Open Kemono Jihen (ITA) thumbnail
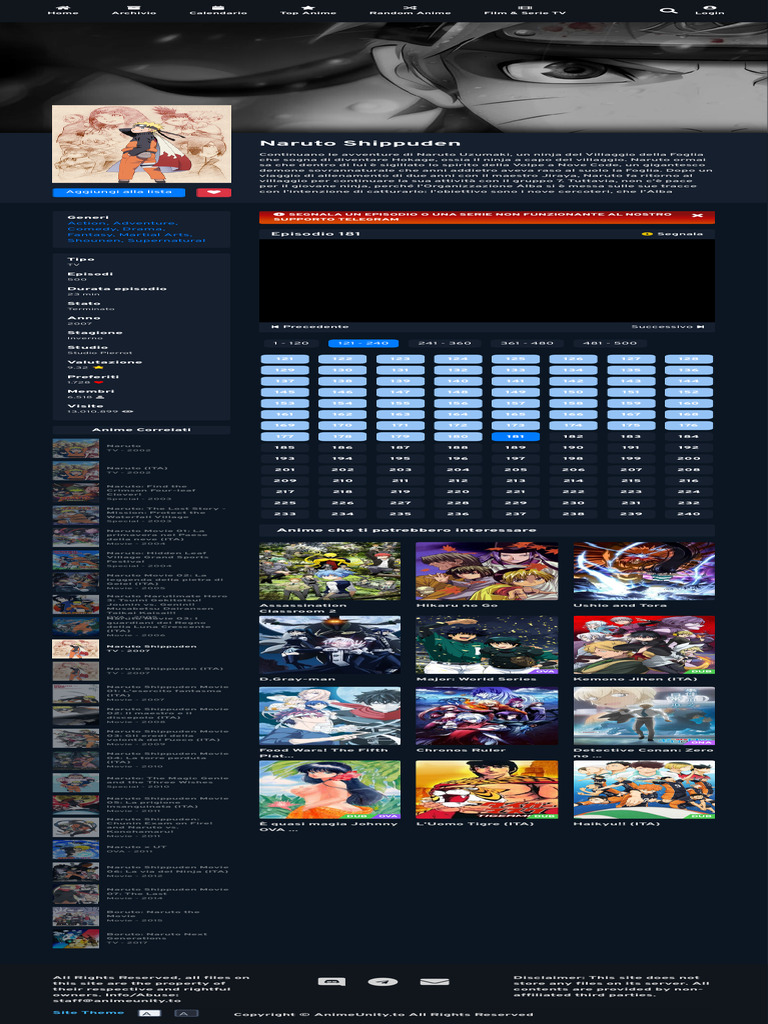Image resolution: width=768 pixels, height=1024 pixels. [644, 645]
